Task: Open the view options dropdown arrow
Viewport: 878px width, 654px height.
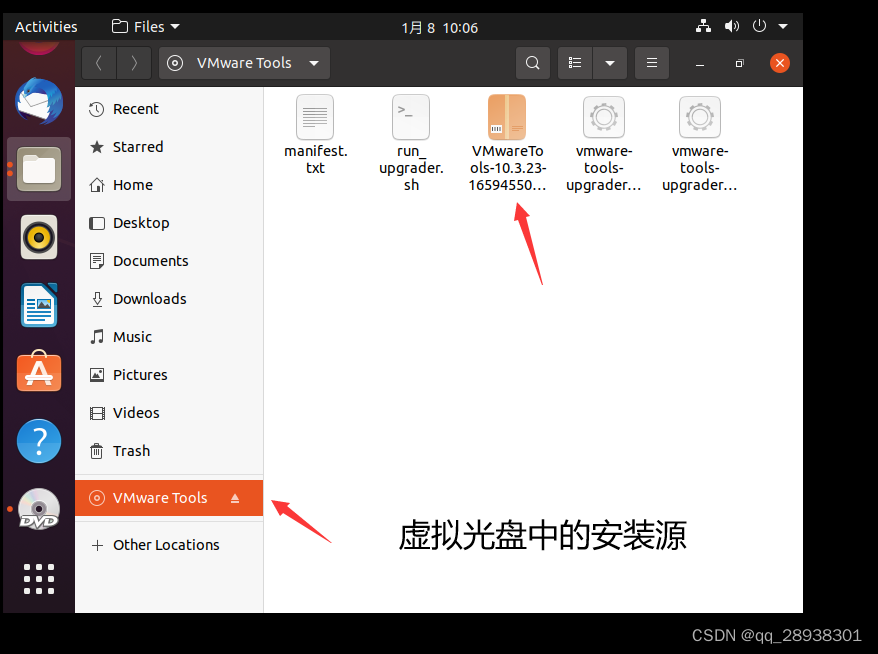Action: click(610, 62)
